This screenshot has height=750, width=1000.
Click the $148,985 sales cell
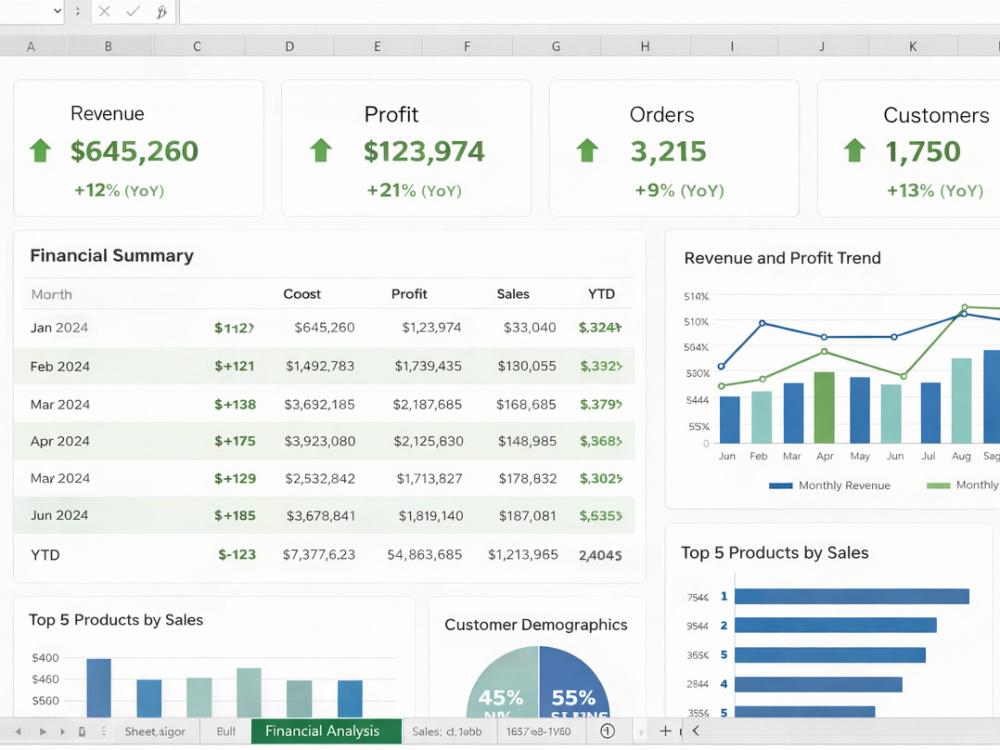[527, 441]
